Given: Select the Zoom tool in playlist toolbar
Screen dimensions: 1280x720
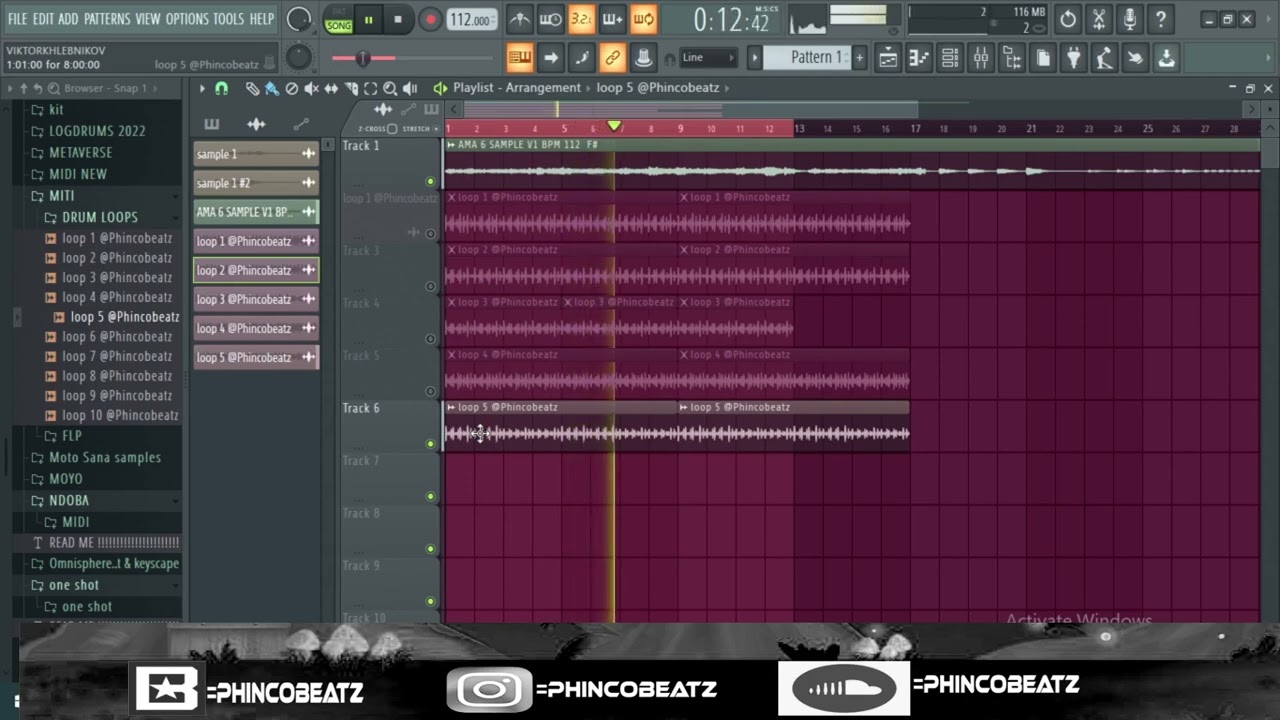Looking at the screenshot, I should coord(390,88).
